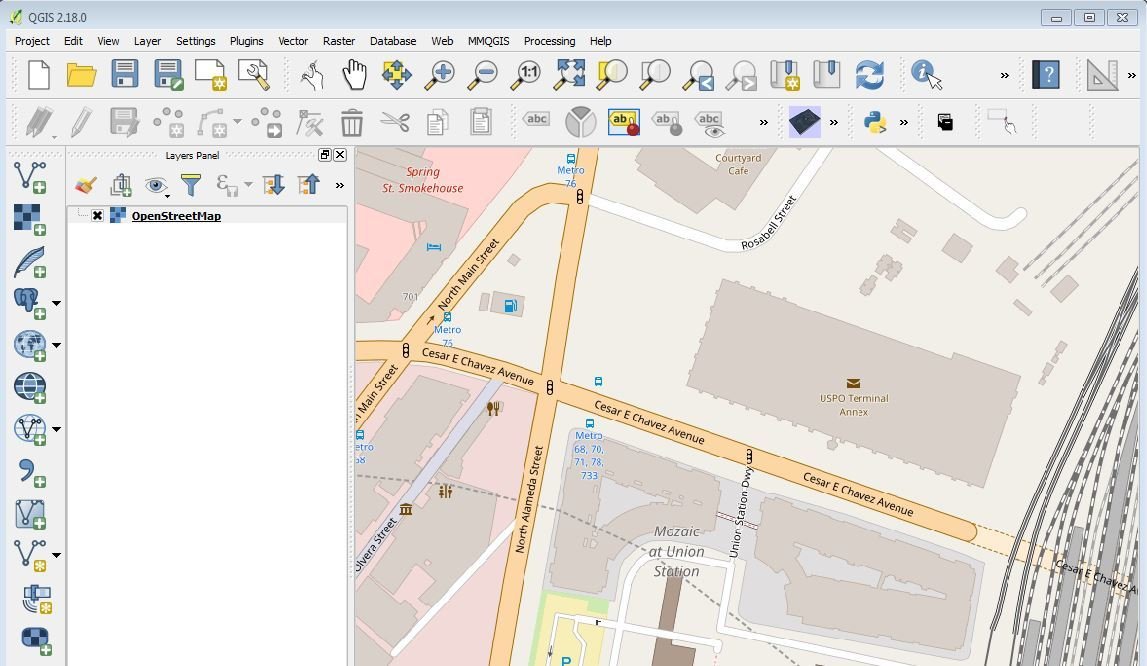Click the Add Delimited Text Layer comma icon
Screen dimensions: 1147x666
point(30,472)
